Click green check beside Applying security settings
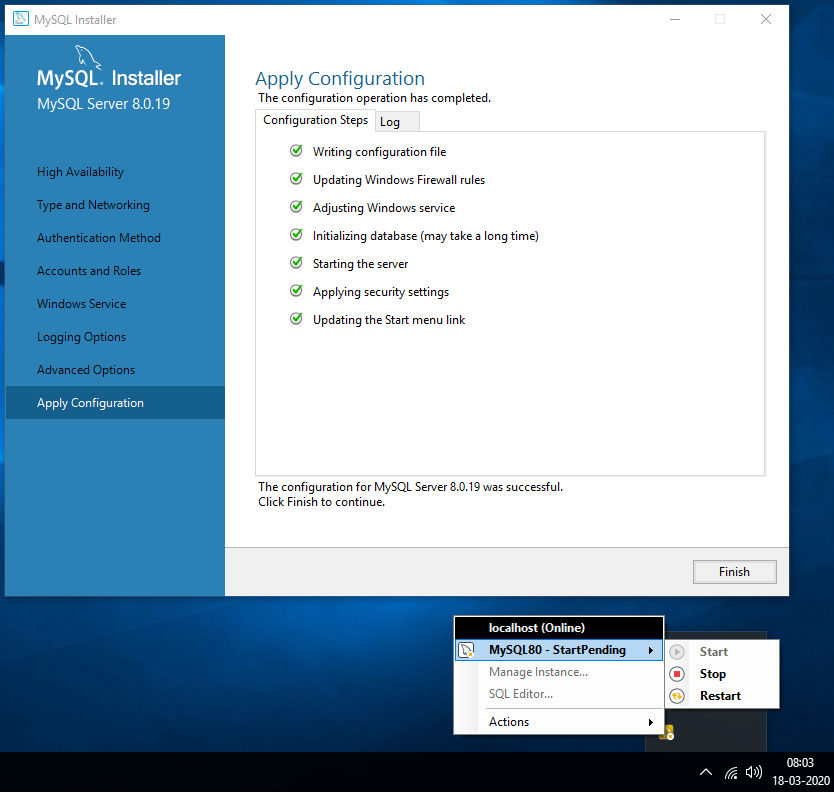 coord(296,291)
